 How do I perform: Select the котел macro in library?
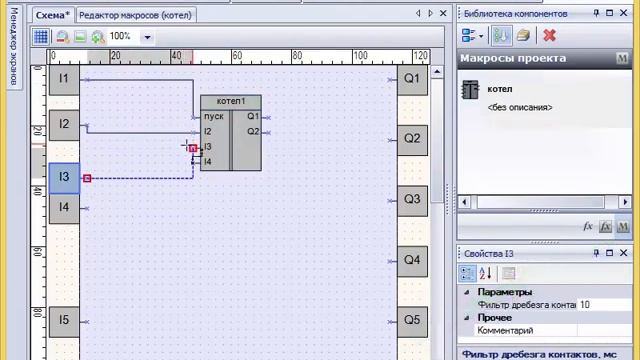[544, 97]
